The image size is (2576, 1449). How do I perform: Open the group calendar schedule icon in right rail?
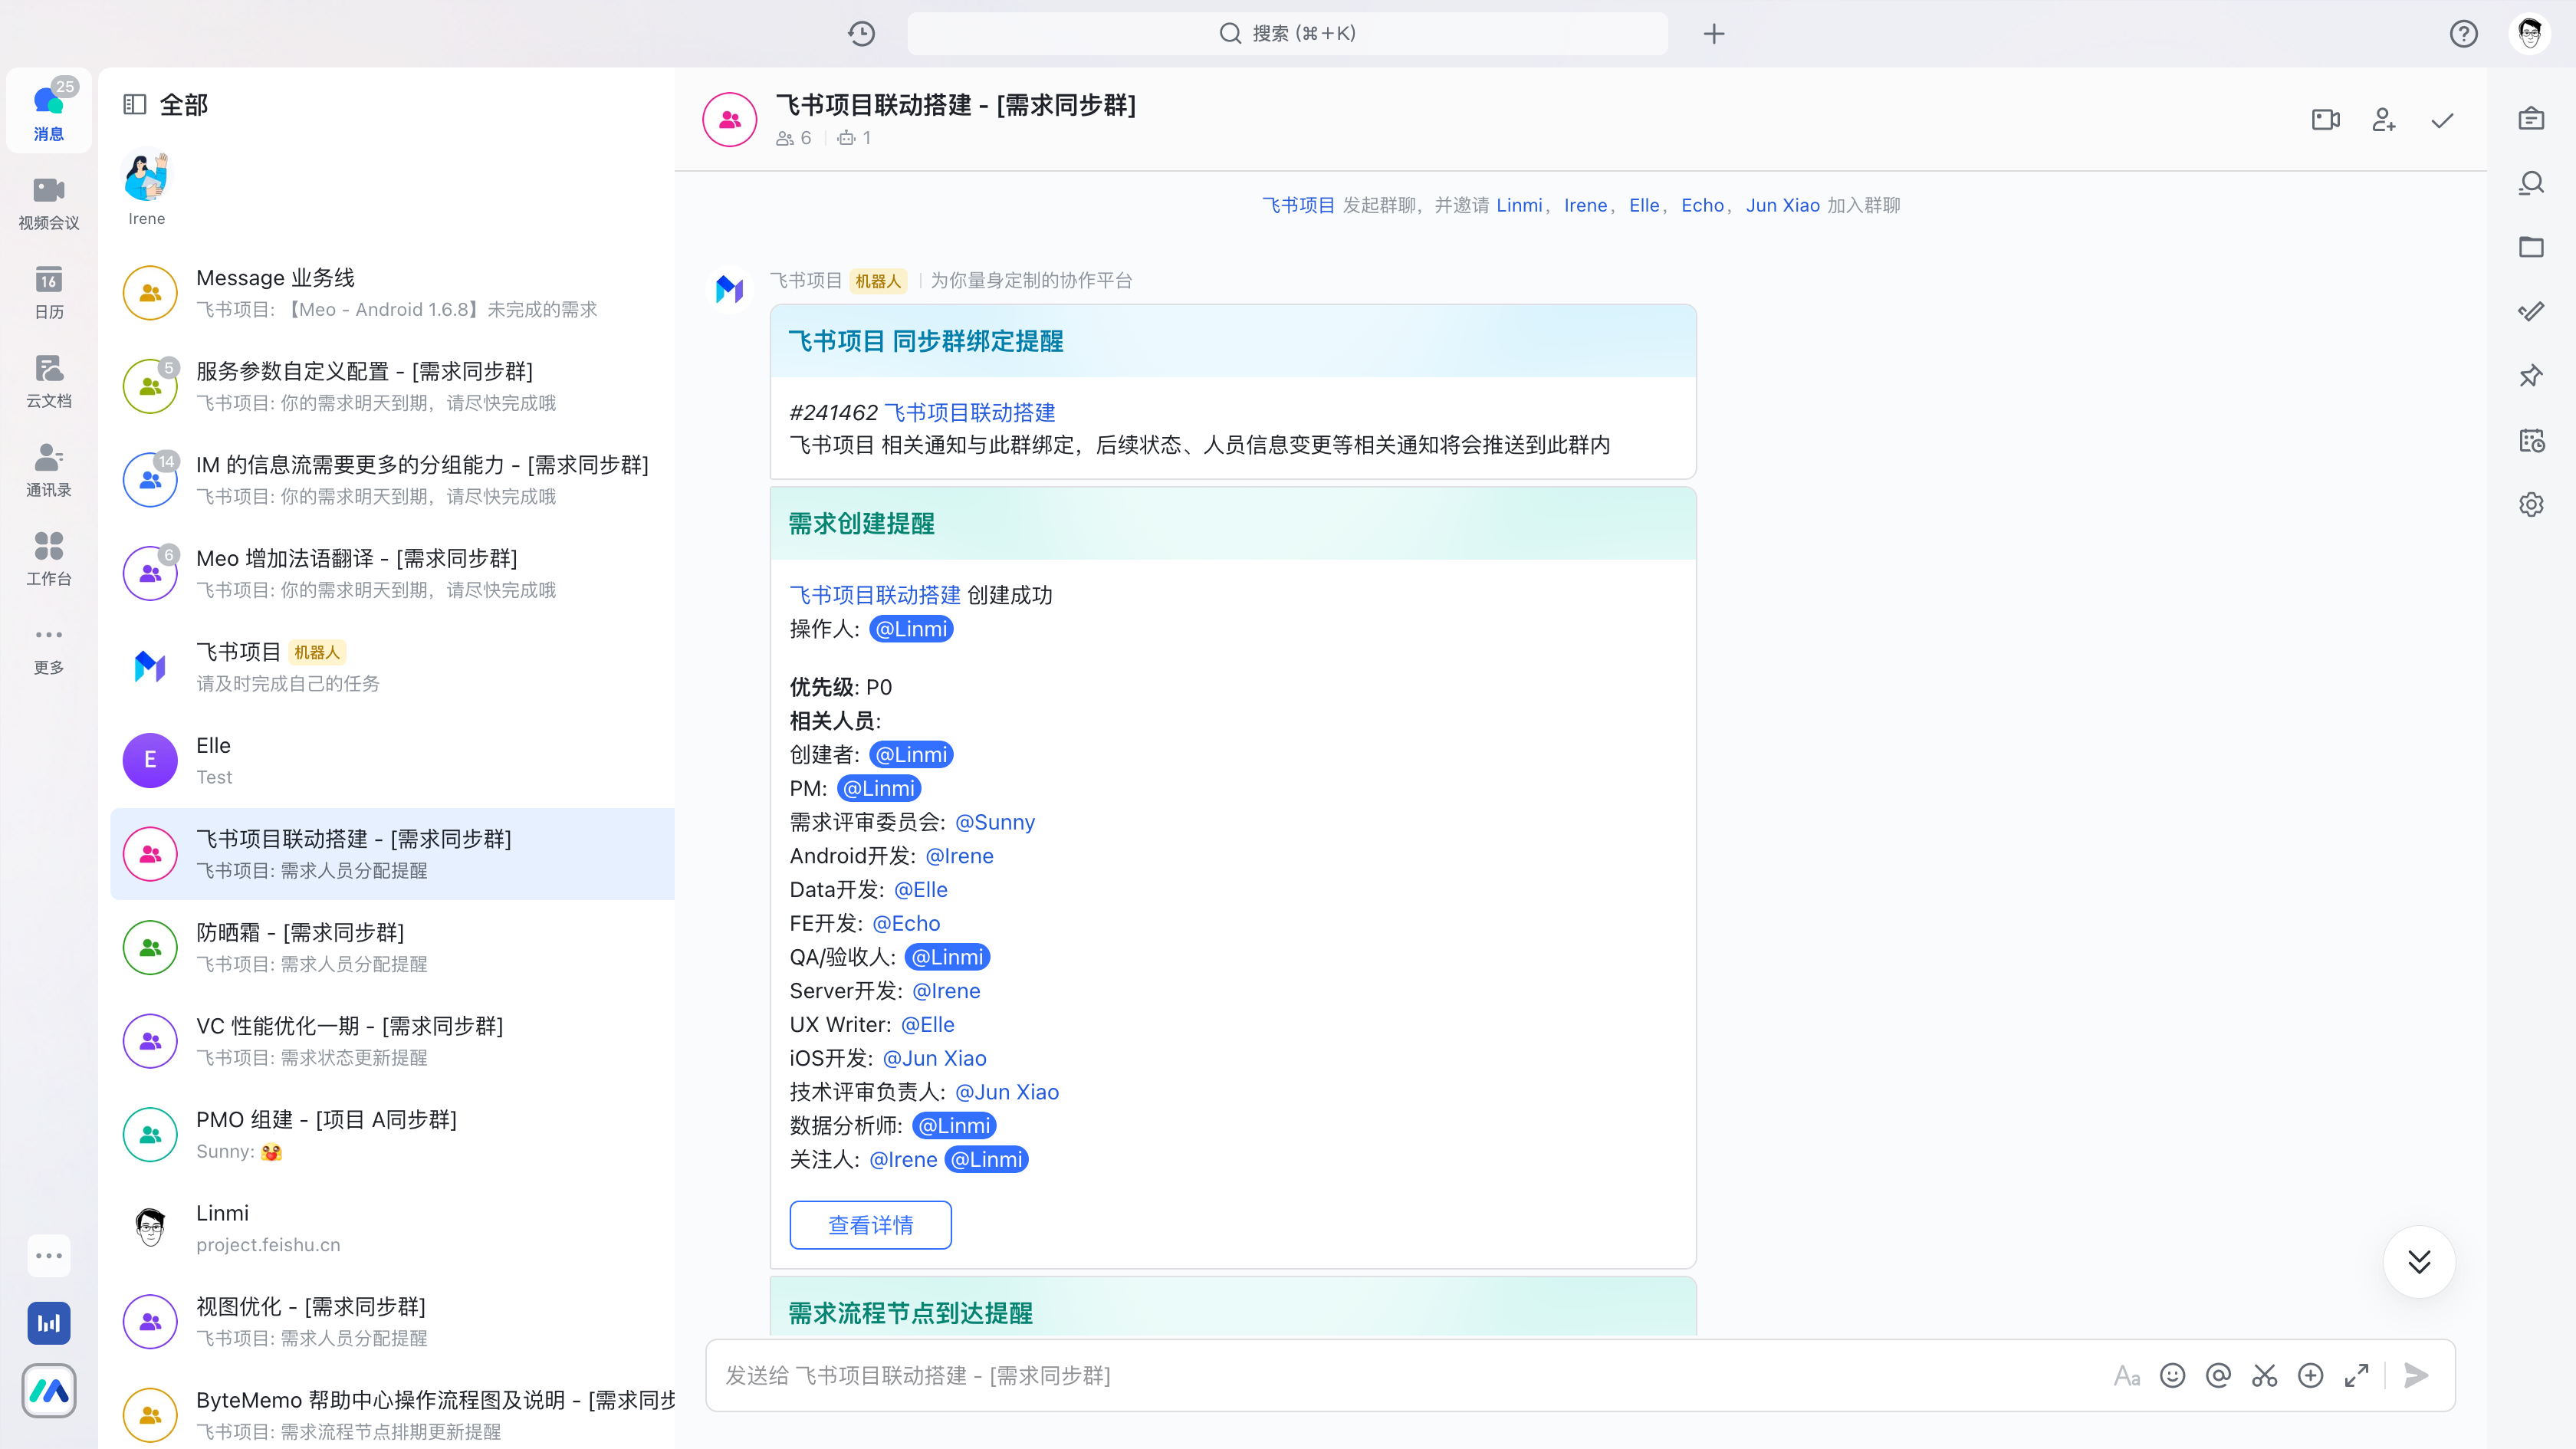pos(2531,440)
